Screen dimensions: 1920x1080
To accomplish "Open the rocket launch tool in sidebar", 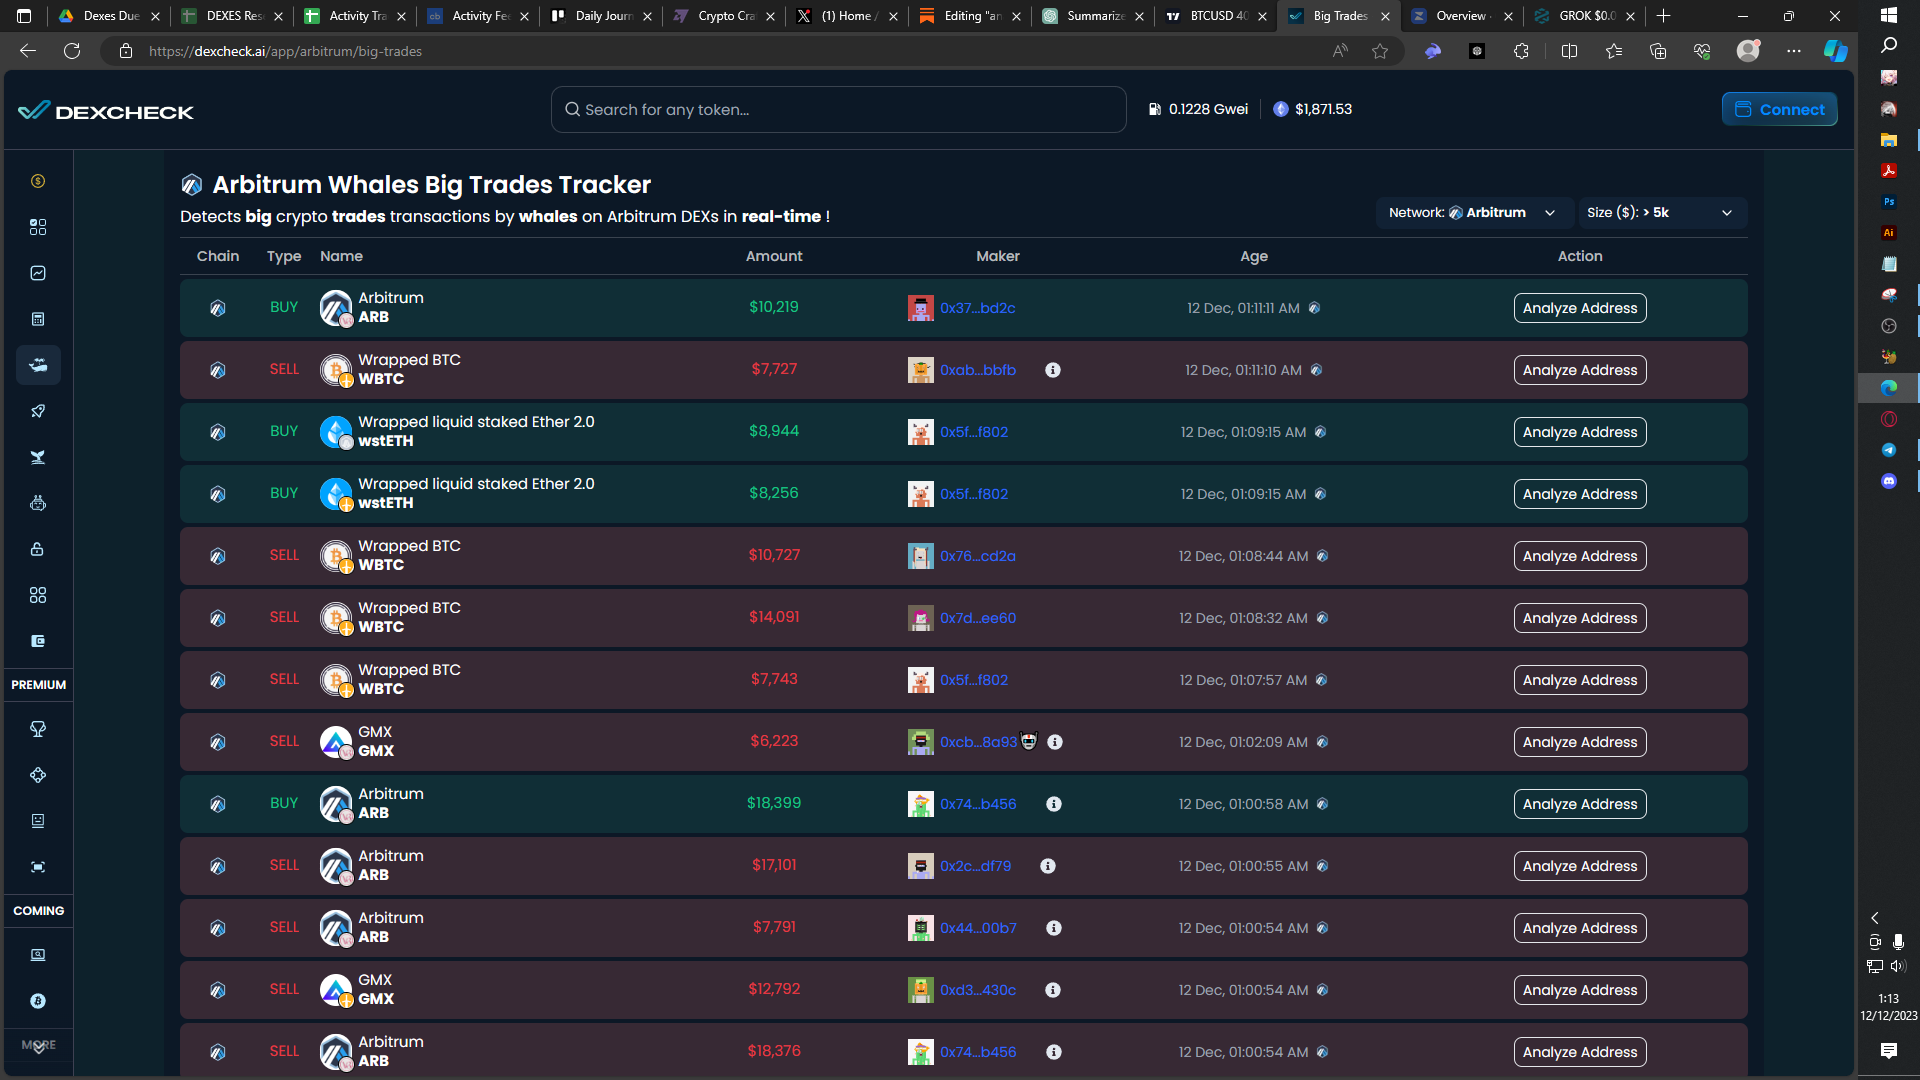I will (38, 411).
